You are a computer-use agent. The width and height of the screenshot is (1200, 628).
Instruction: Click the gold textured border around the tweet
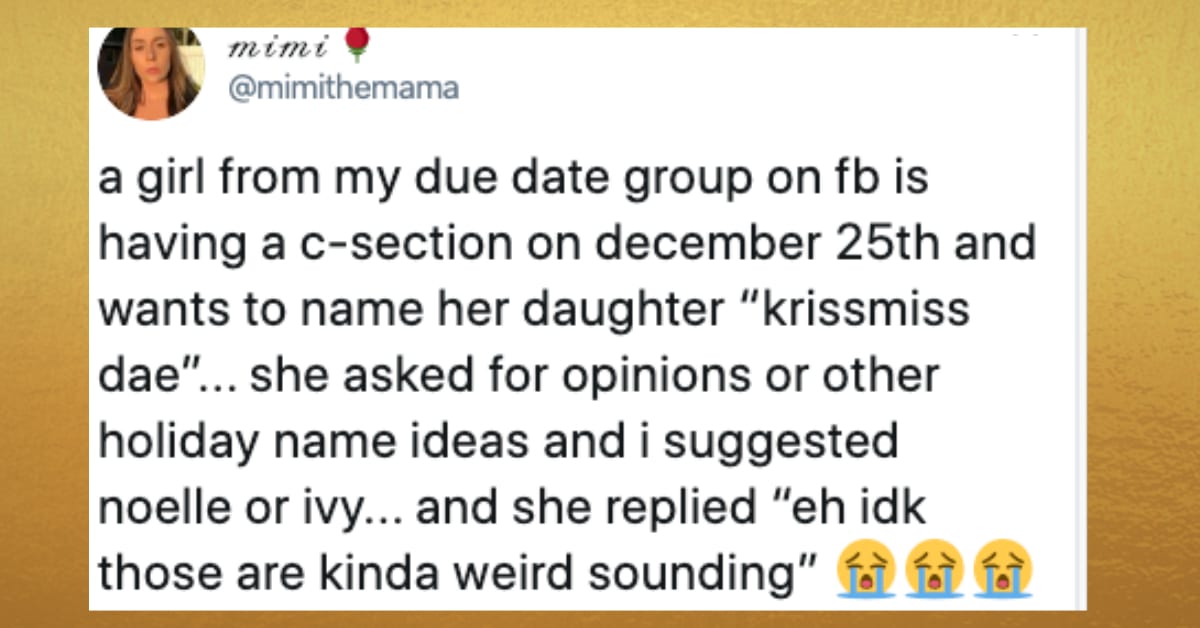[45, 314]
